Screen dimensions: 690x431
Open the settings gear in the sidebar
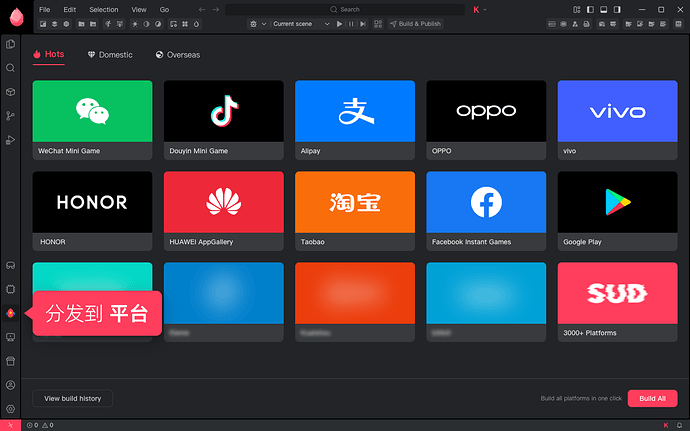click(x=11, y=409)
